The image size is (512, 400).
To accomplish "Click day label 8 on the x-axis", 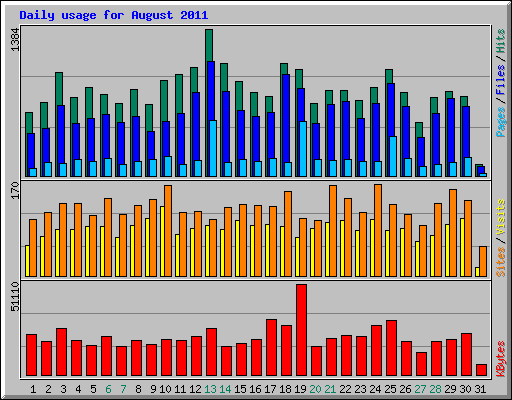I will [x=138, y=389].
